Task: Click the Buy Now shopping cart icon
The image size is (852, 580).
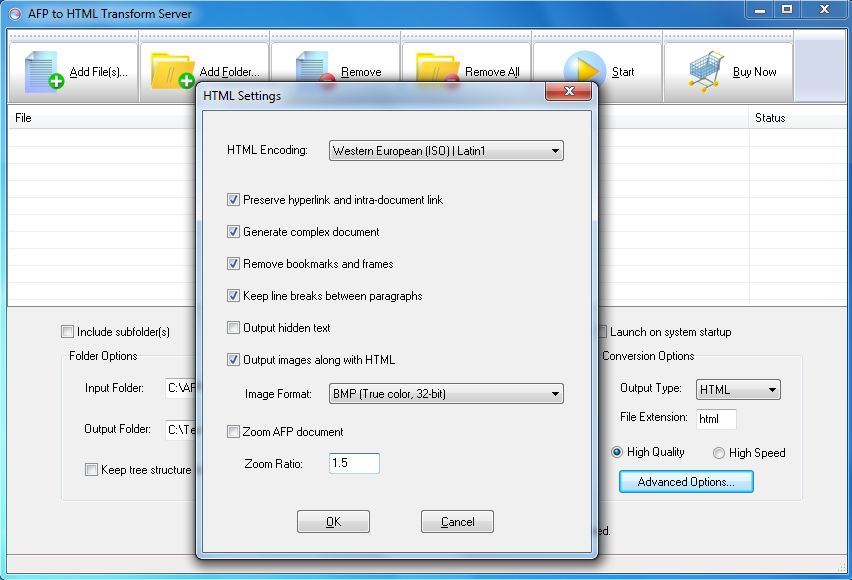Action: [x=706, y=71]
